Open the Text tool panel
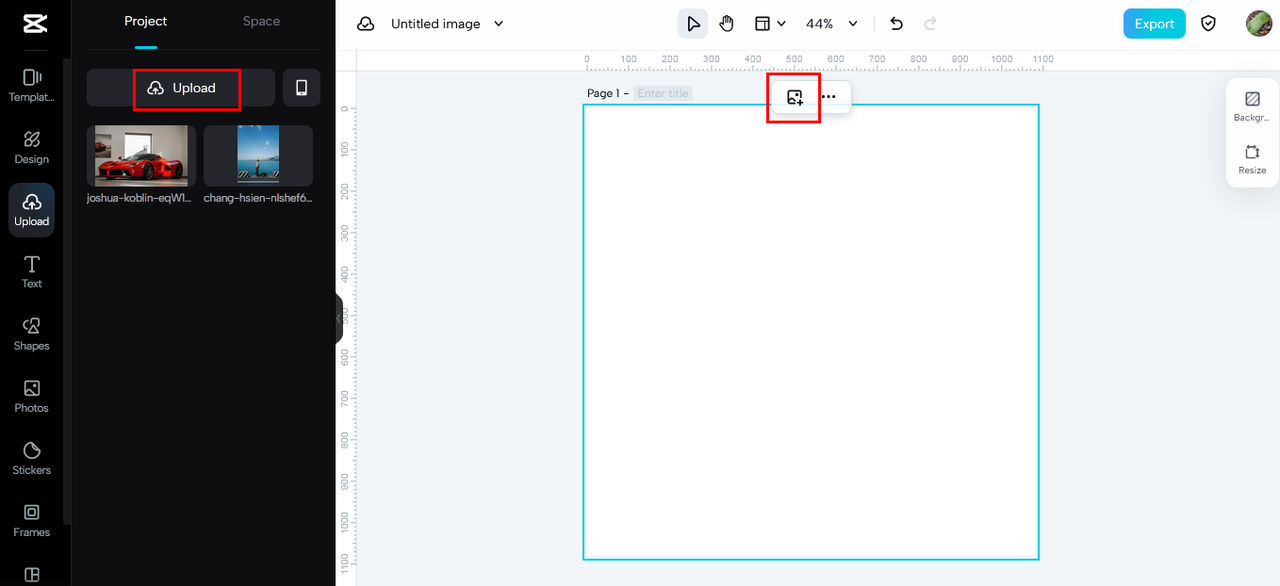The height and width of the screenshot is (586, 1280). click(x=31, y=272)
